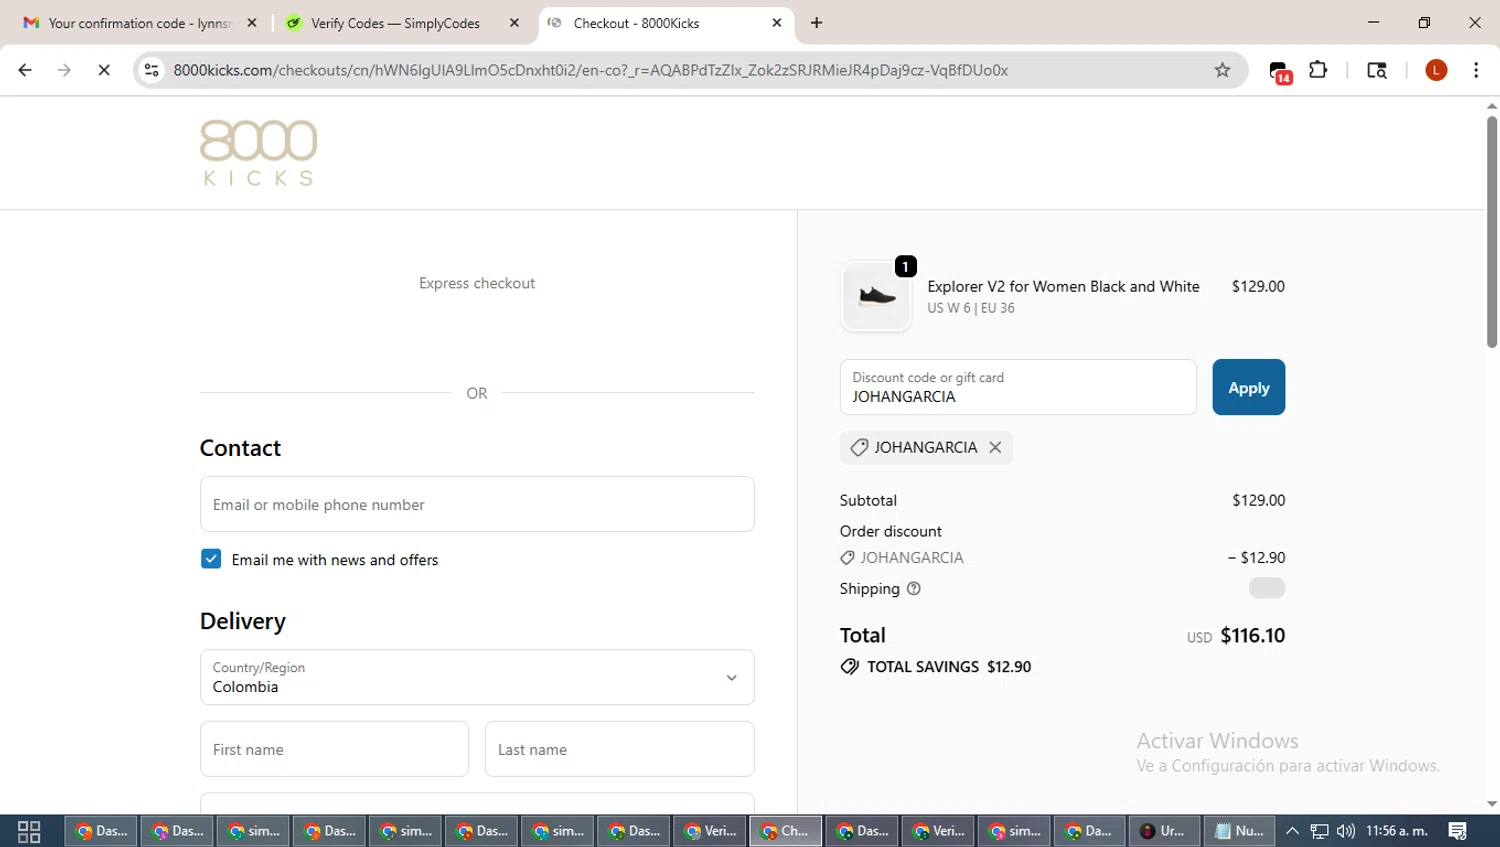The image size is (1500, 847).
Task: Open the Windows notification center
Action: coord(1458,831)
